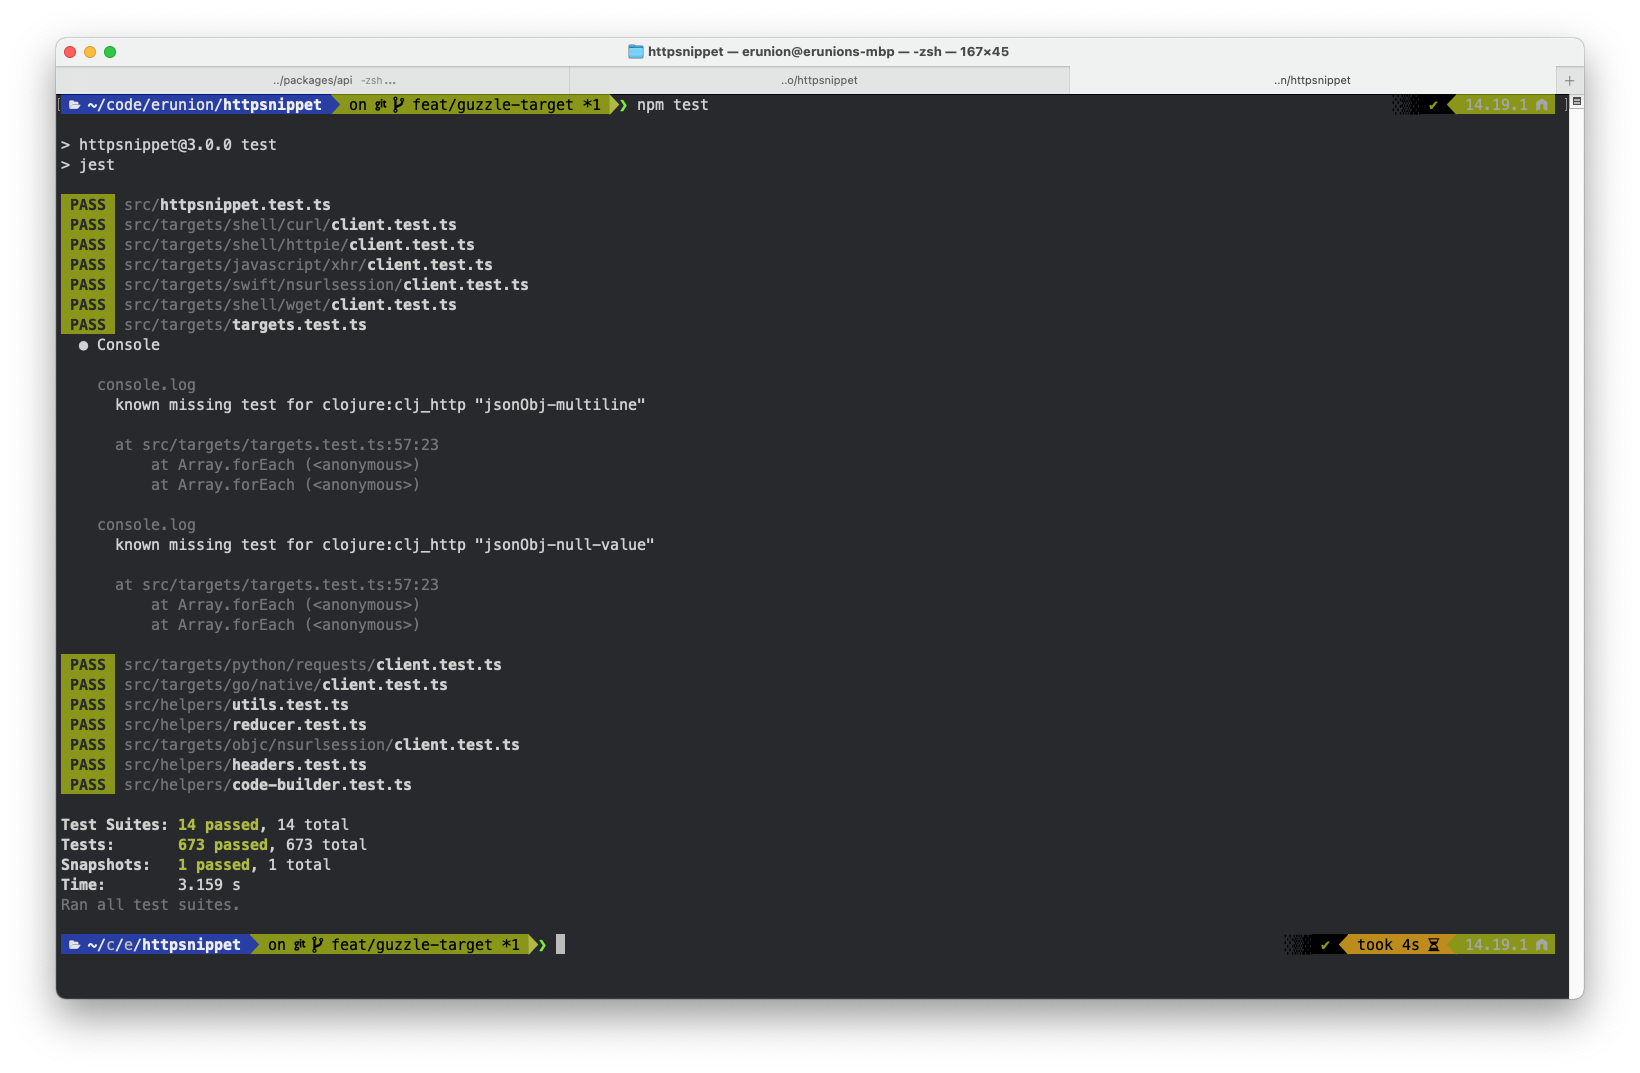Click 'src/helpers/headers.test.ts' path
Screen dimensions: 1640x1073
click(x=245, y=765)
